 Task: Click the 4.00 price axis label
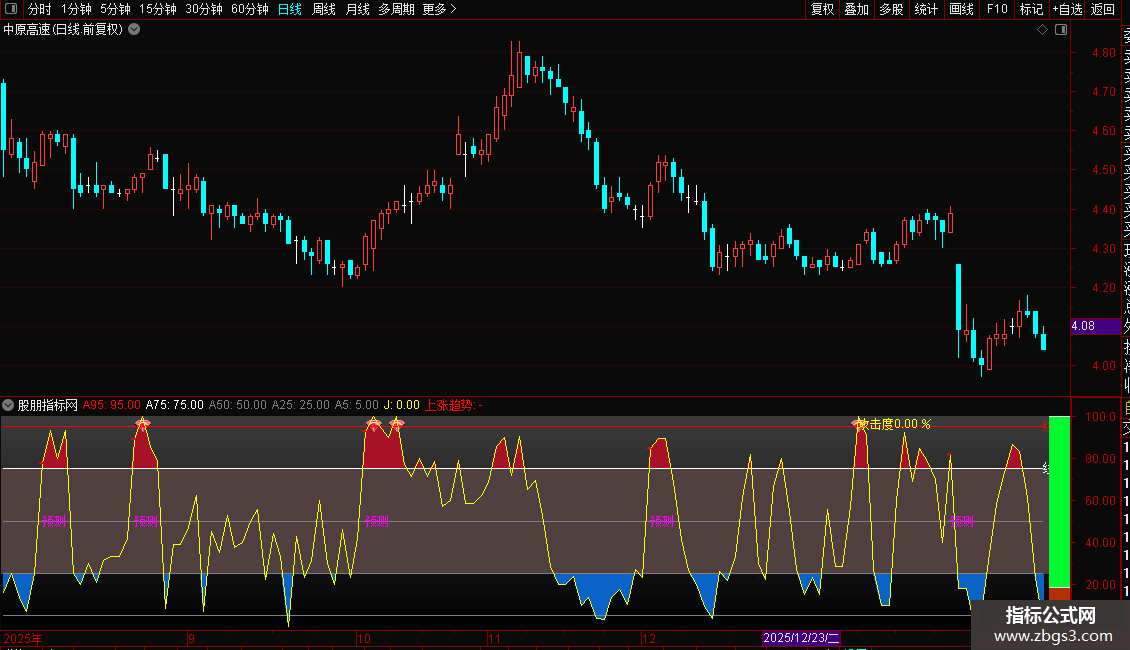[1103, 365]
